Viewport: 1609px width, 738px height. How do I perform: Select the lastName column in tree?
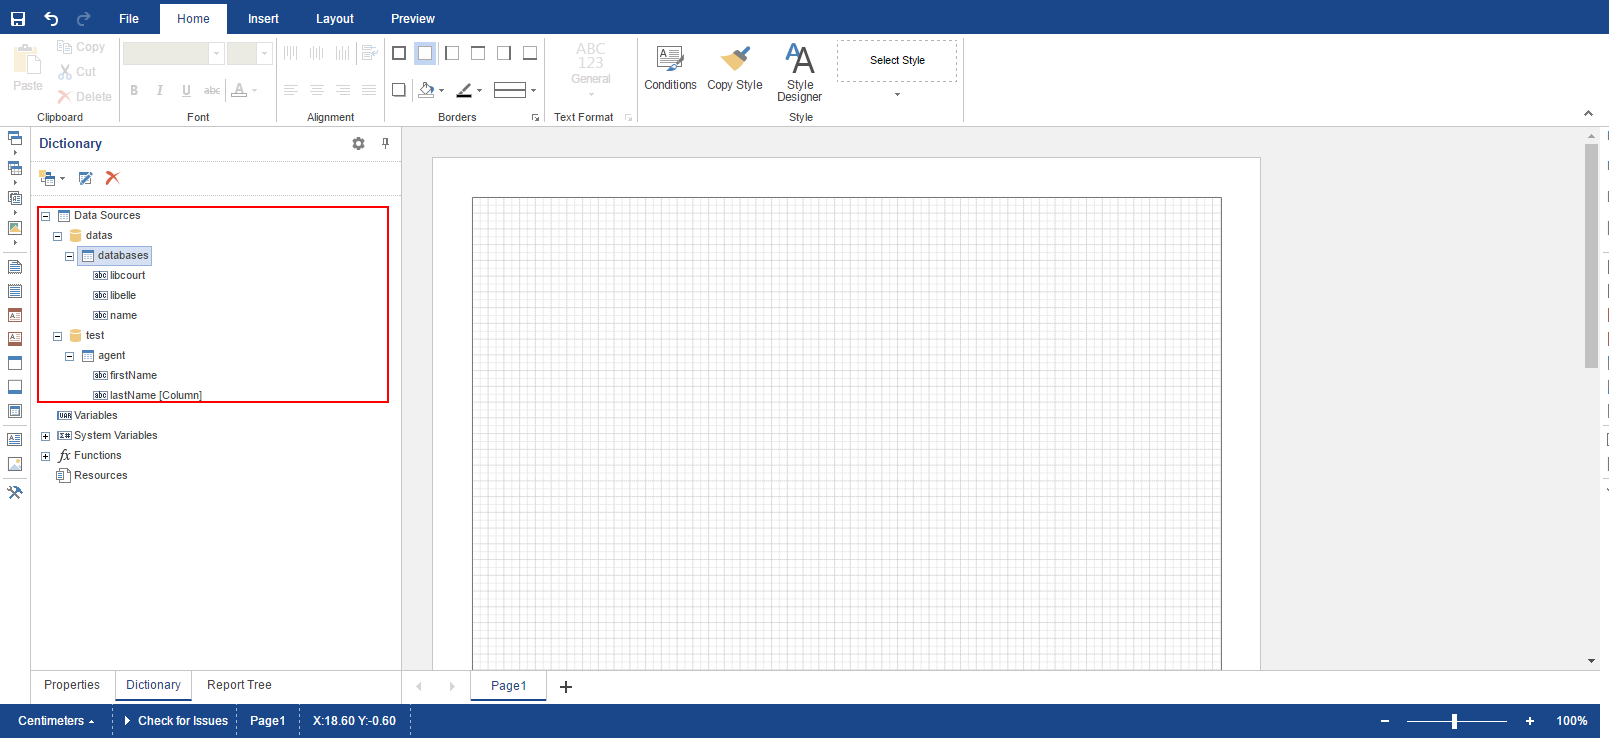click(x=155, y=395)
